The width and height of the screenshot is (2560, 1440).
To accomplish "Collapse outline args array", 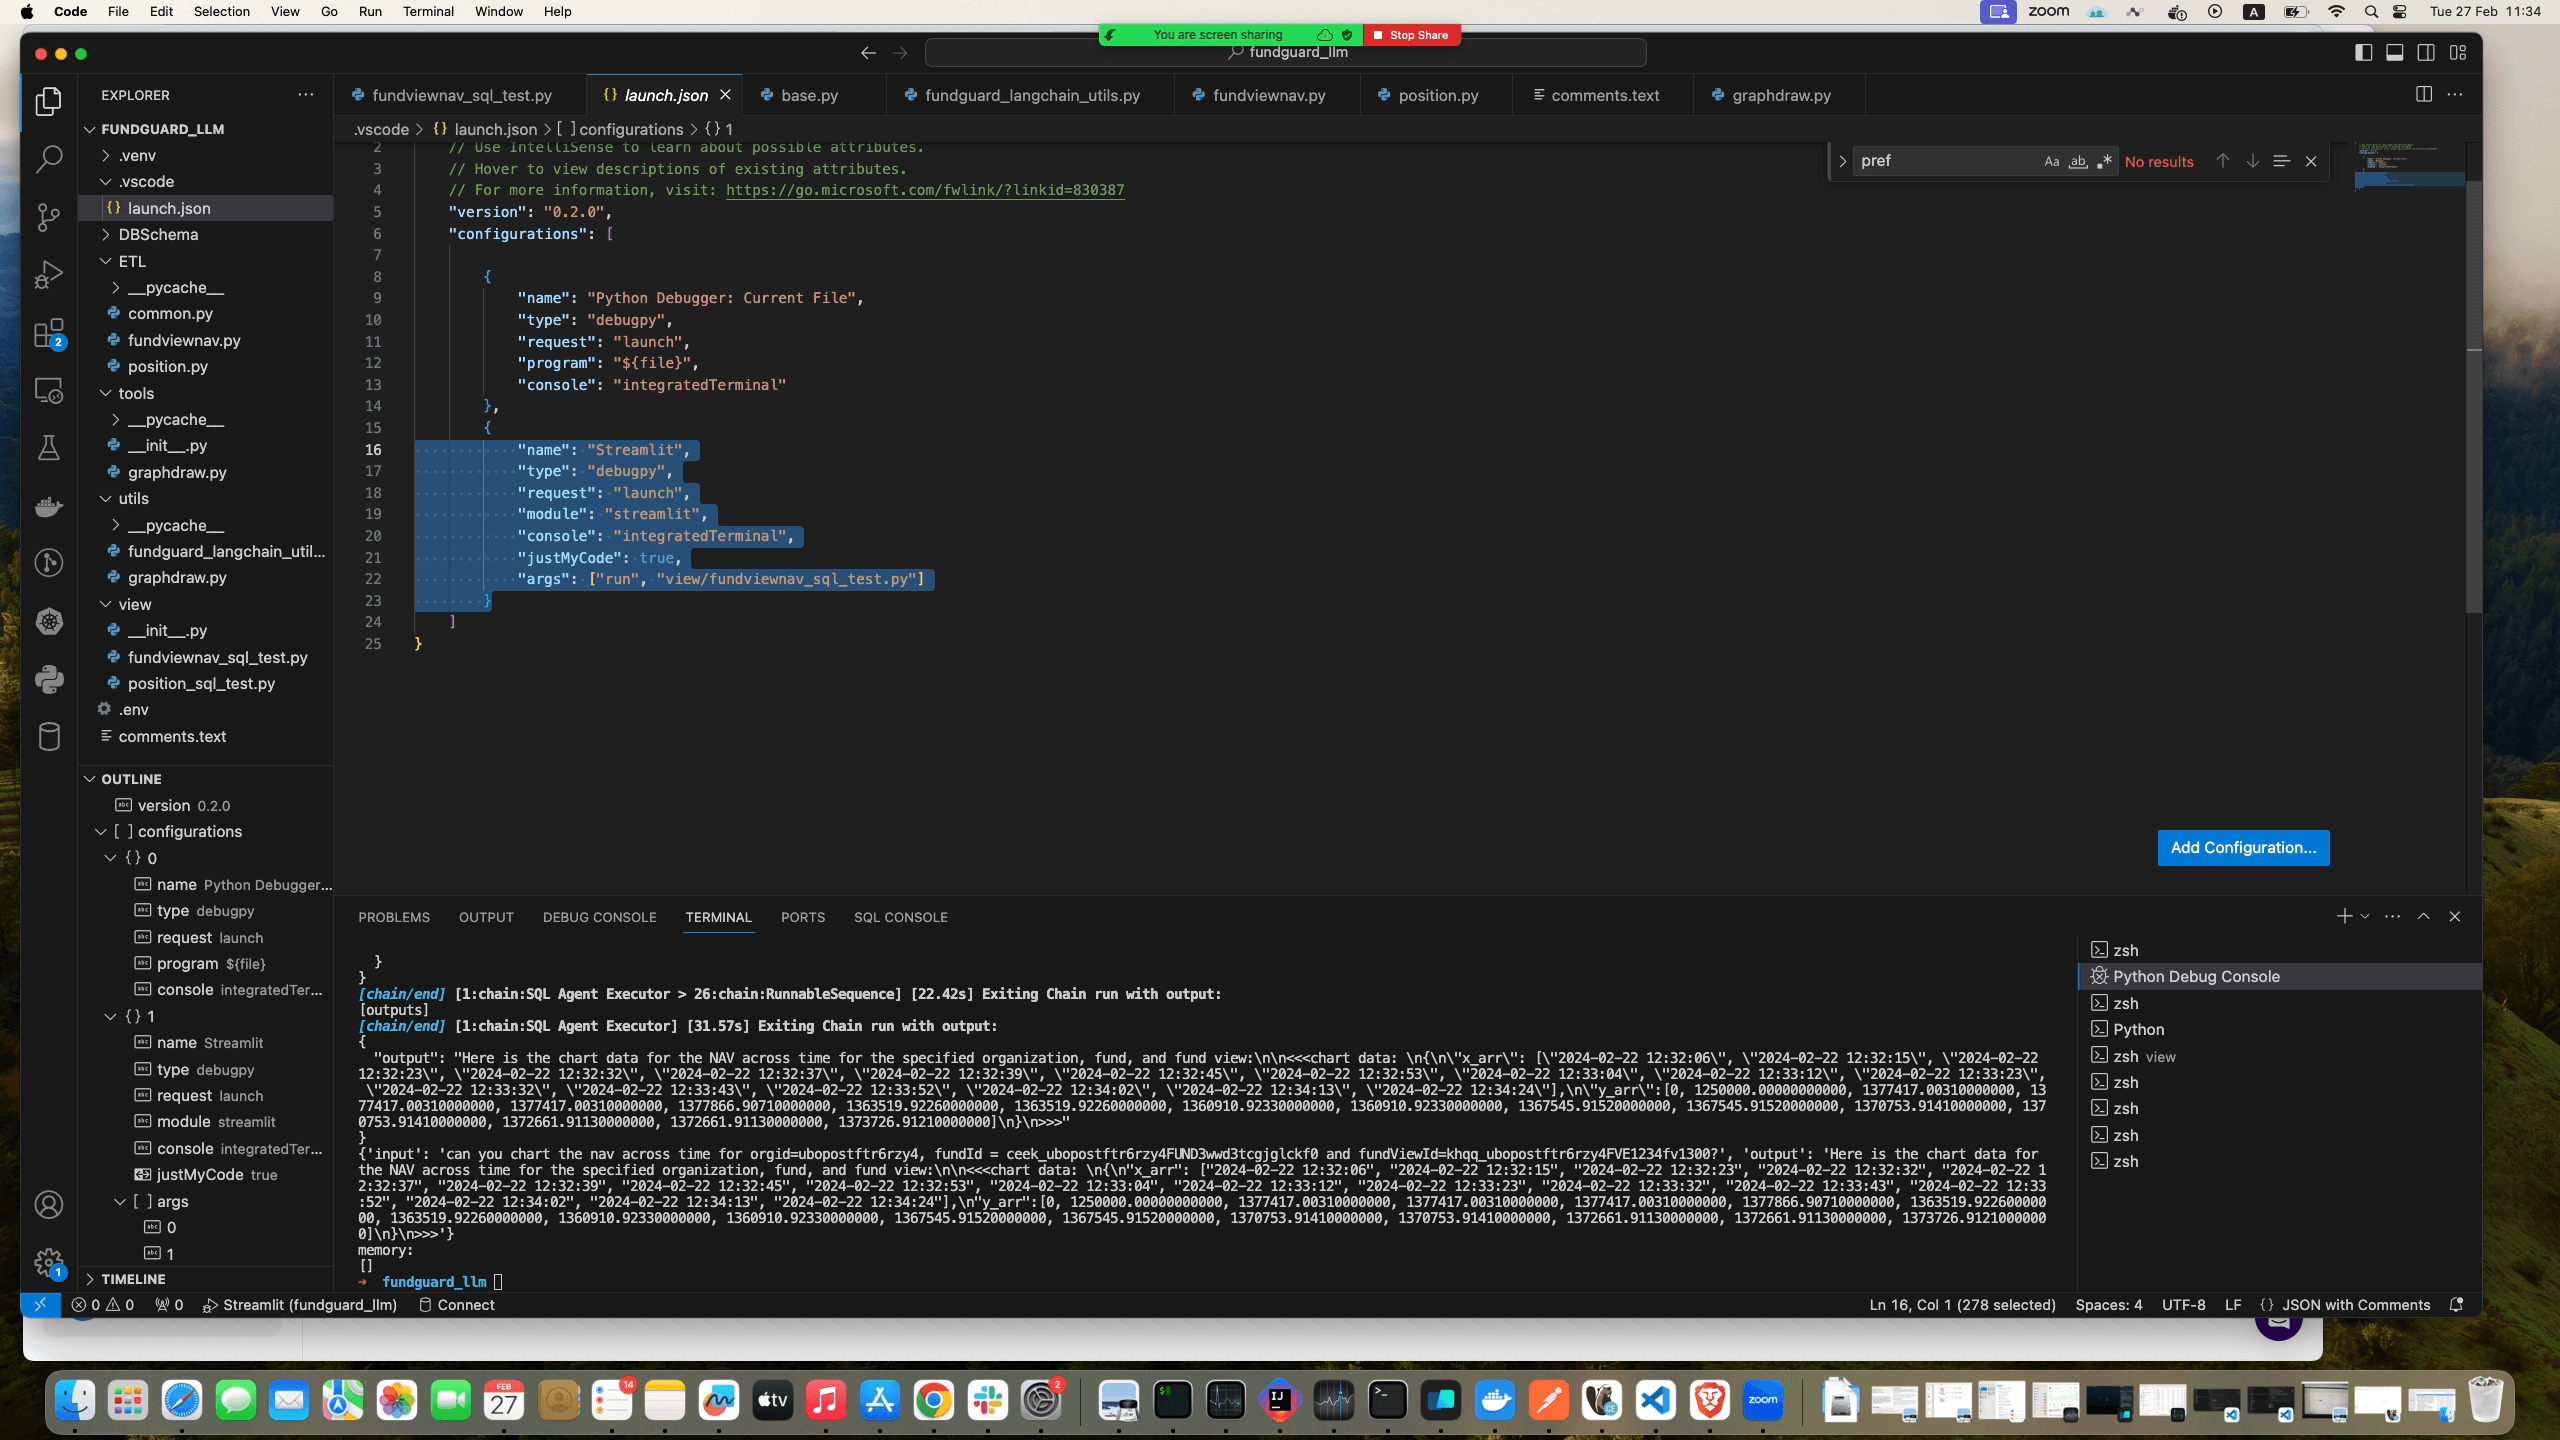I will (120, 1202).
